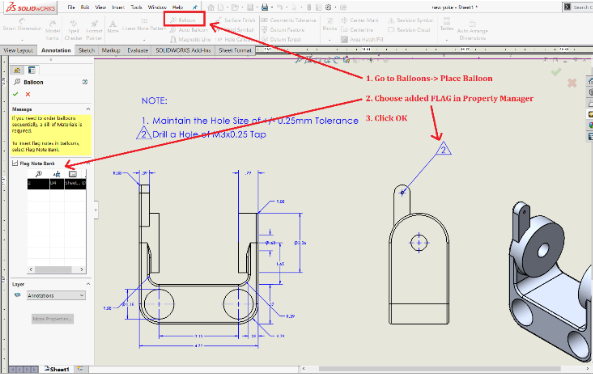Click the Balloon command
Screen dimensions: 593x374
[x=183, y=20]
